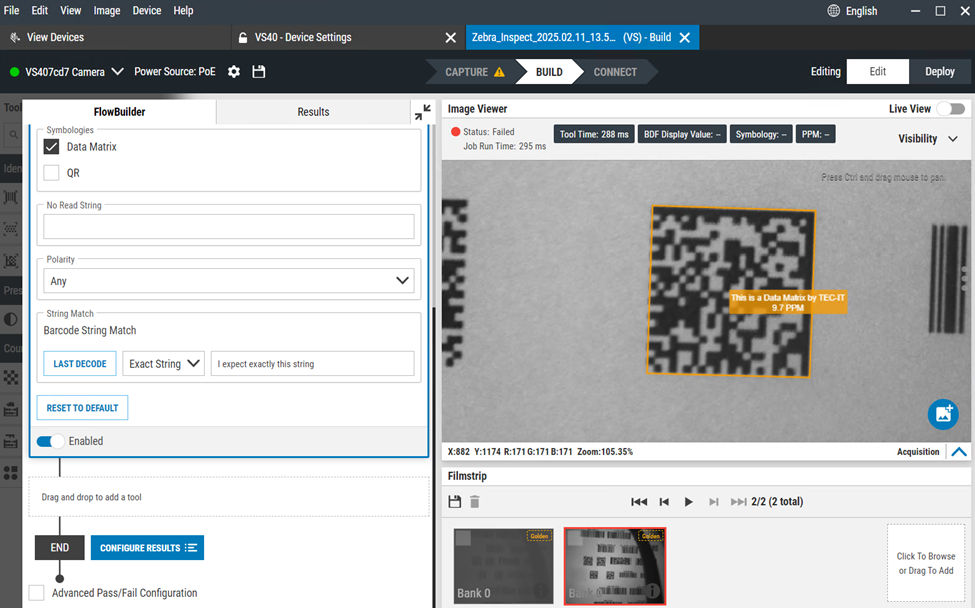The height and width of the screenshot is (608, 975).
Task: Click the LAST DECODE button
Action: [x=80, y=364]
